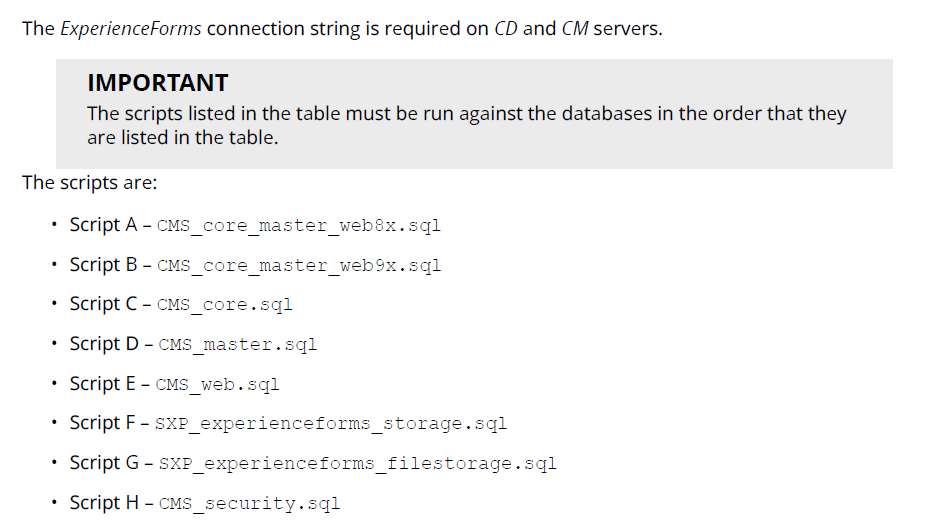Click the italic CM server abbreviation

pos(575,28)
